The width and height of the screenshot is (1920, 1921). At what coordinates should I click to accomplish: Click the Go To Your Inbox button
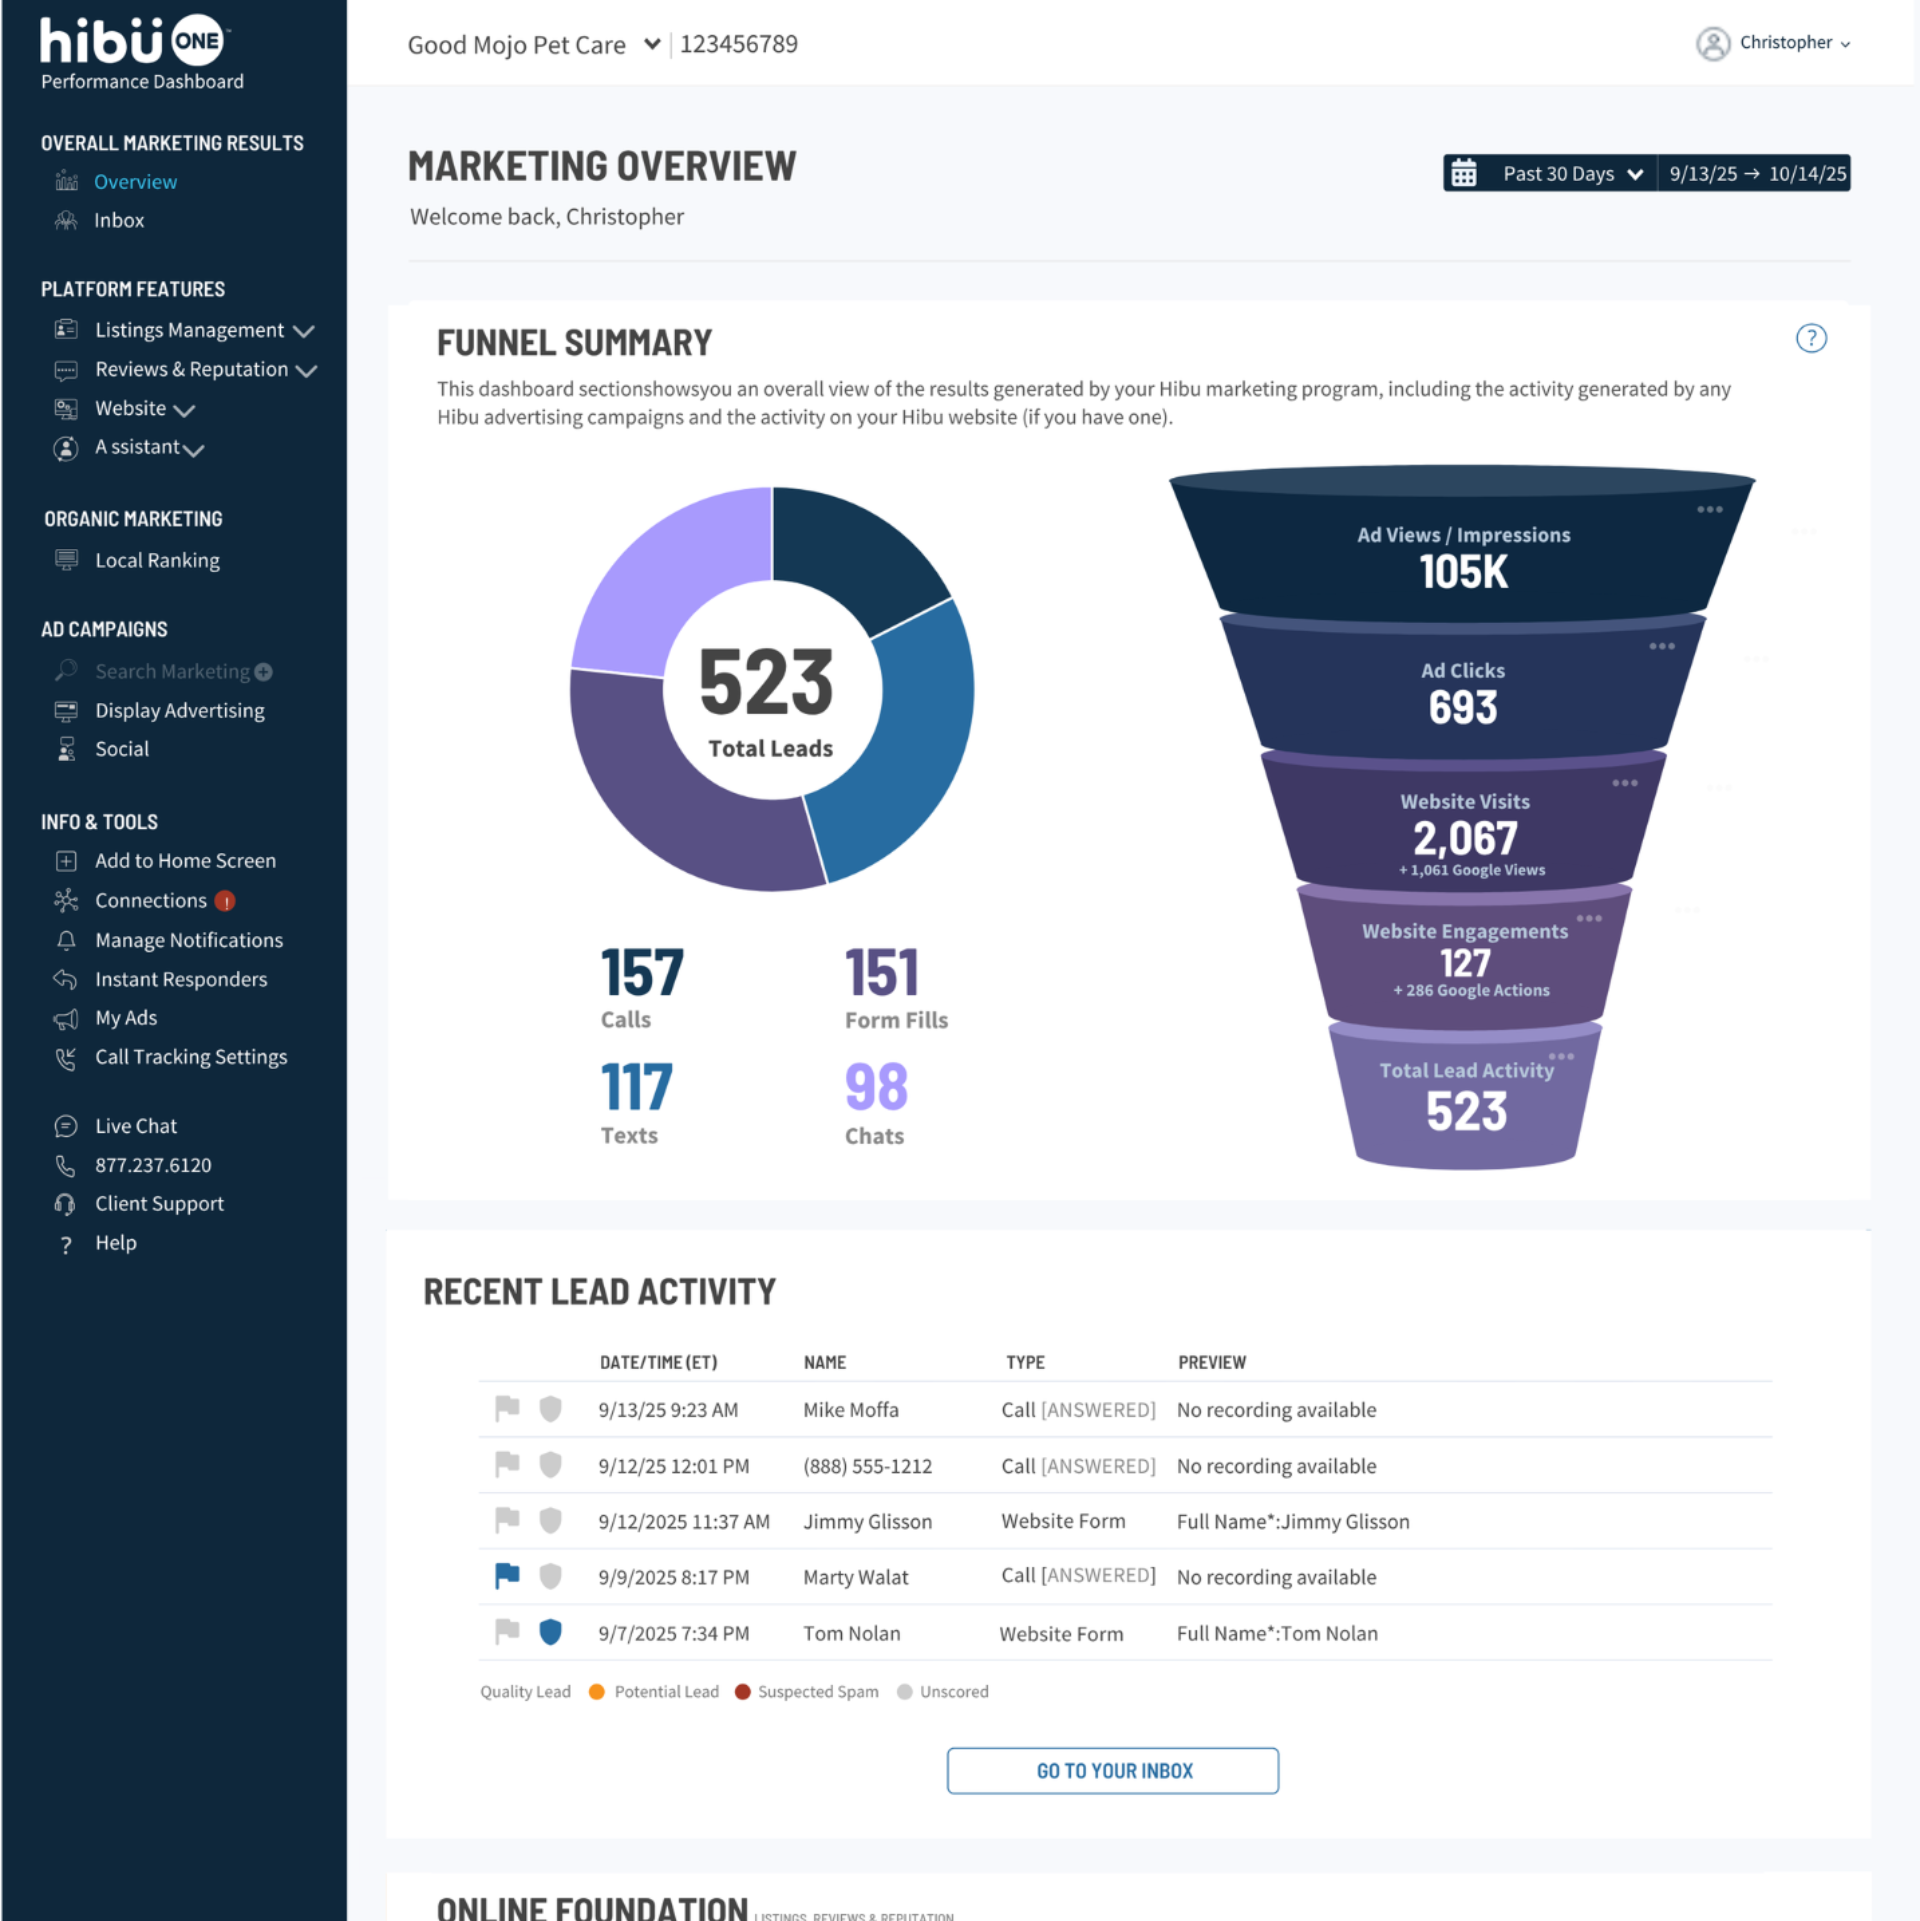point(1113,1771)
